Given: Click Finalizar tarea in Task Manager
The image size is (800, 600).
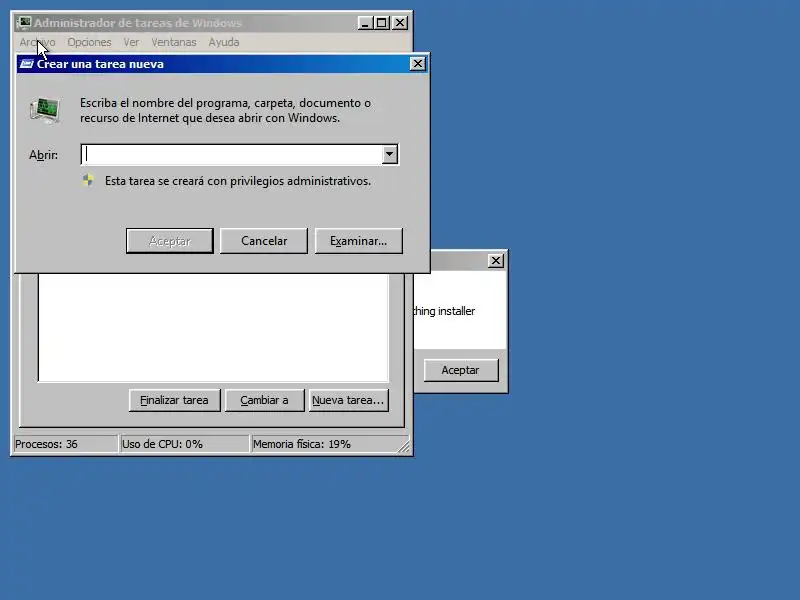Looking at the screenshot, I should click(174, 401).
